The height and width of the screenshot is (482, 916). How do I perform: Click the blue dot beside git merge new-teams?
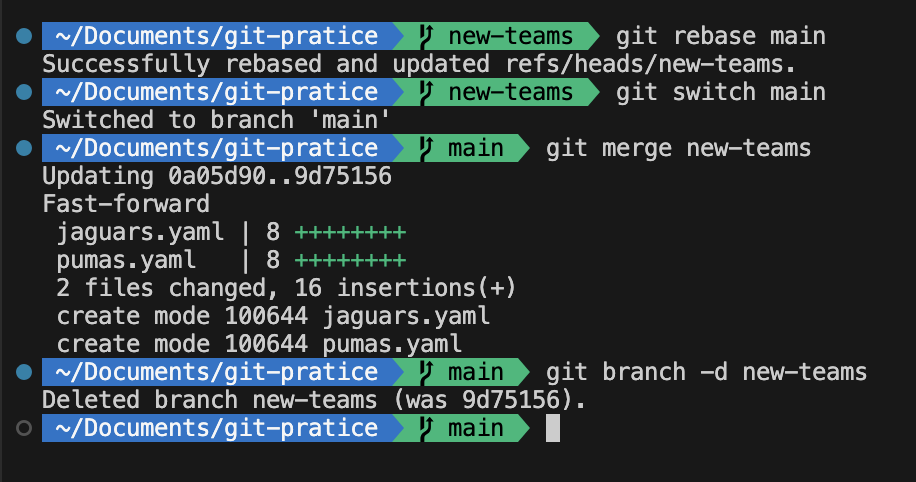click(x=24, y=148)
